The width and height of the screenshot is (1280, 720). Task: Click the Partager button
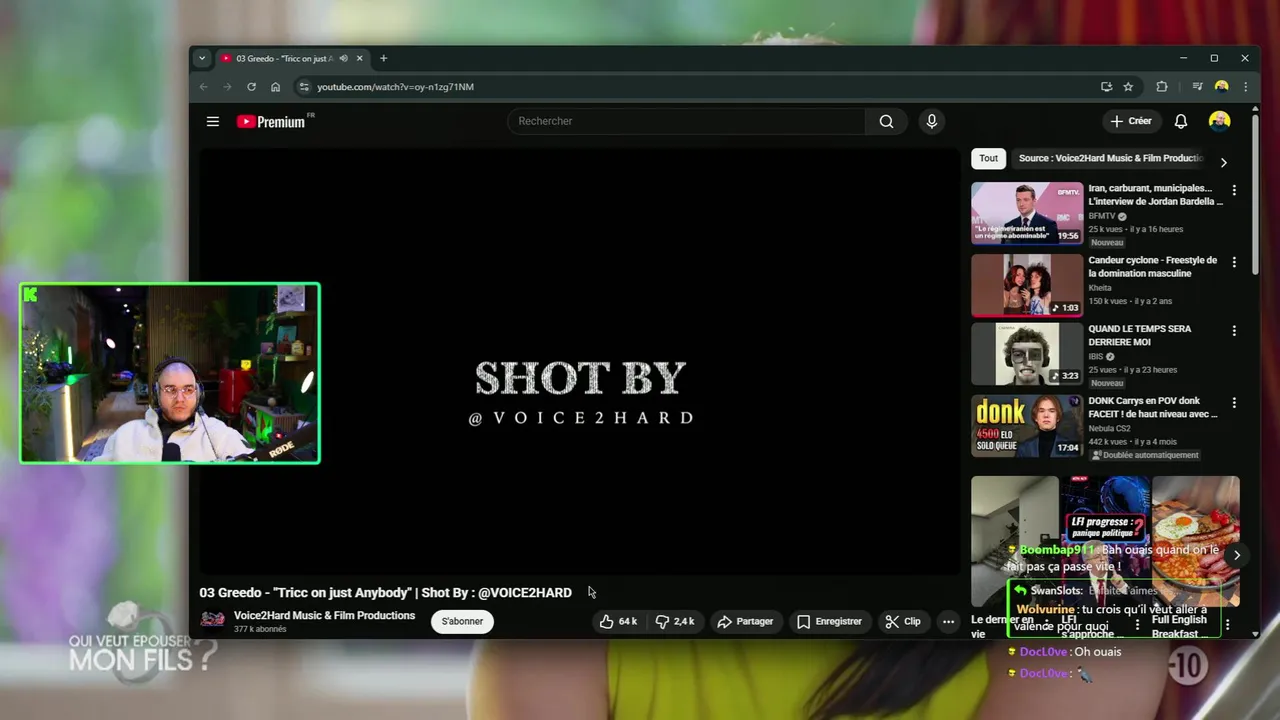745,621
